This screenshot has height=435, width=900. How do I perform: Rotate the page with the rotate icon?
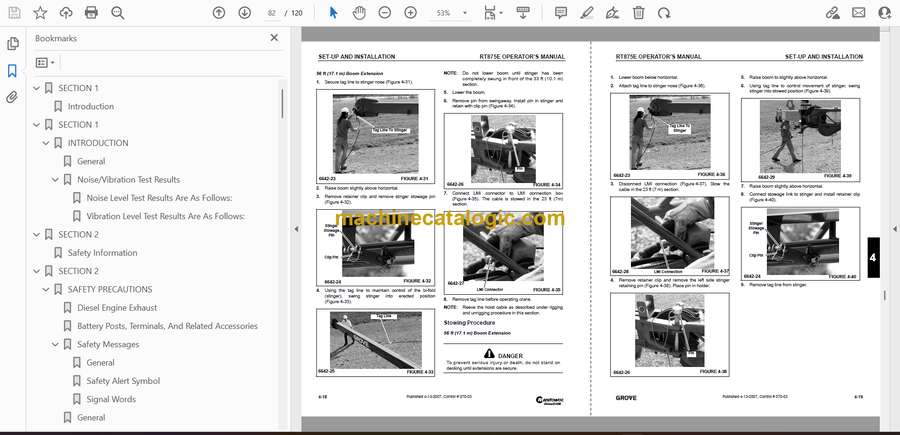click(x=664, y=13)
